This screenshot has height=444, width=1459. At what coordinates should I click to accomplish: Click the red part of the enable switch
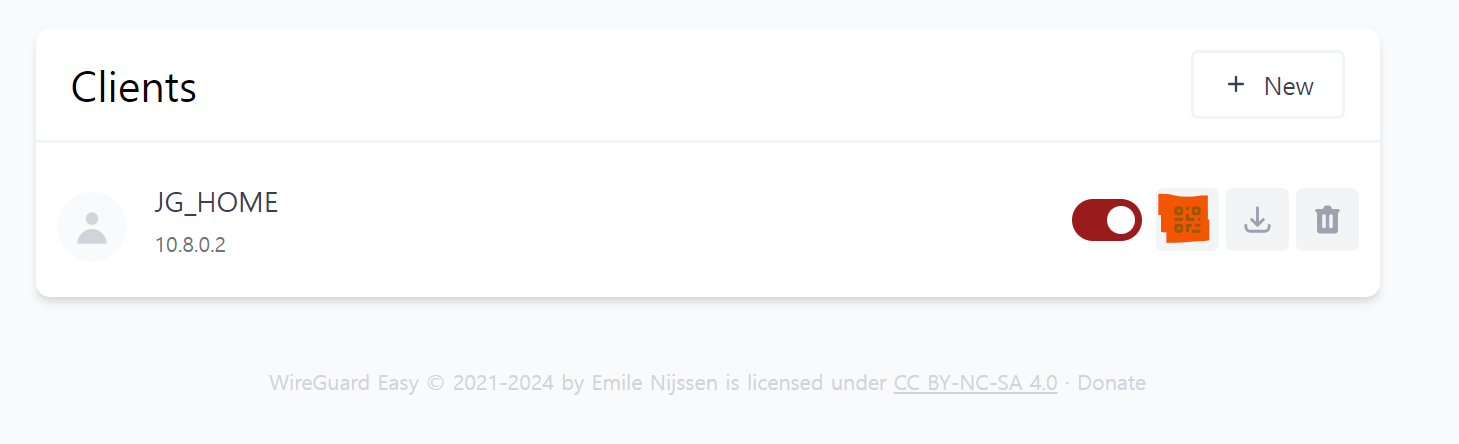tap(1088, 220)
